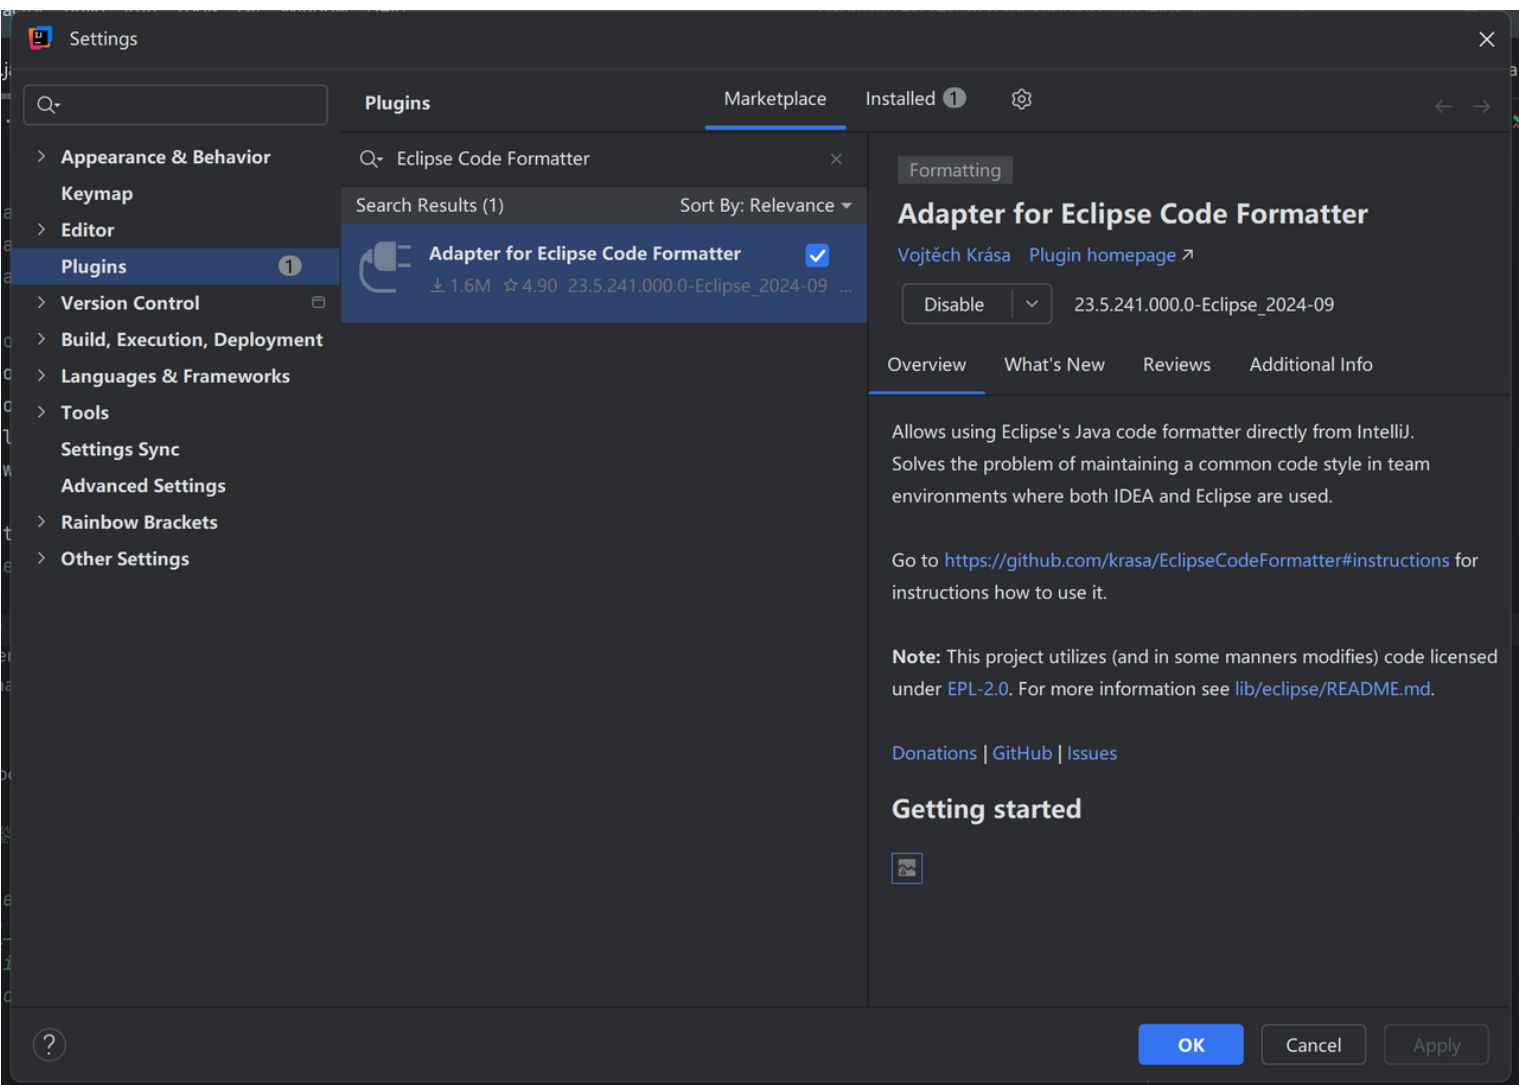Open the What's New tab
1519x1085 pixels.
tap(1054, 365)
